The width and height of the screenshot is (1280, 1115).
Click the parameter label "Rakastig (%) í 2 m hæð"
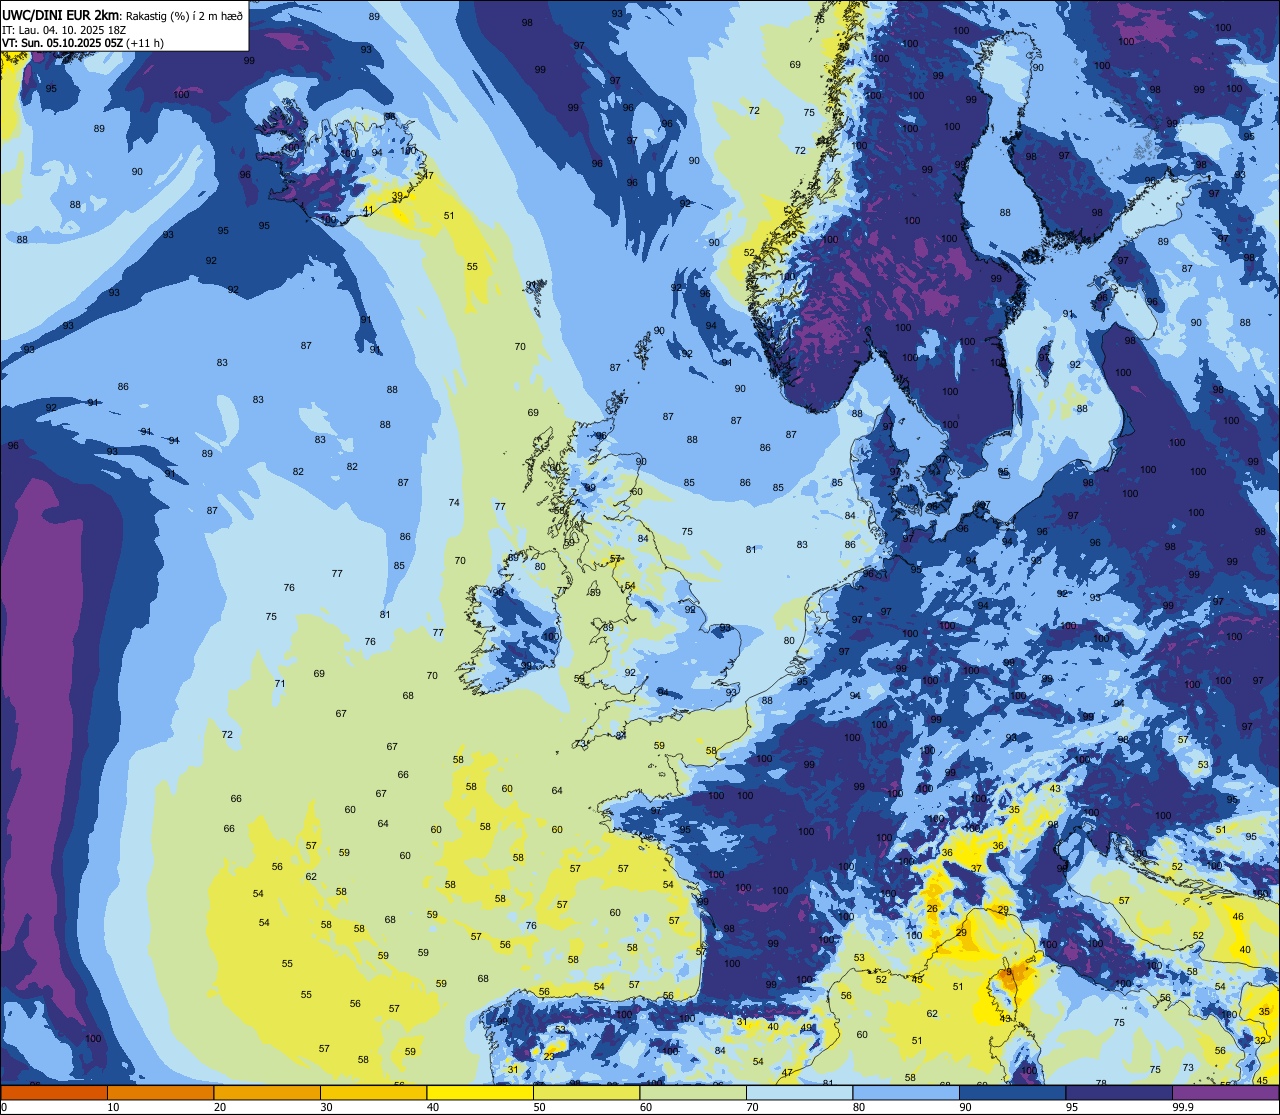pos(183,15)
